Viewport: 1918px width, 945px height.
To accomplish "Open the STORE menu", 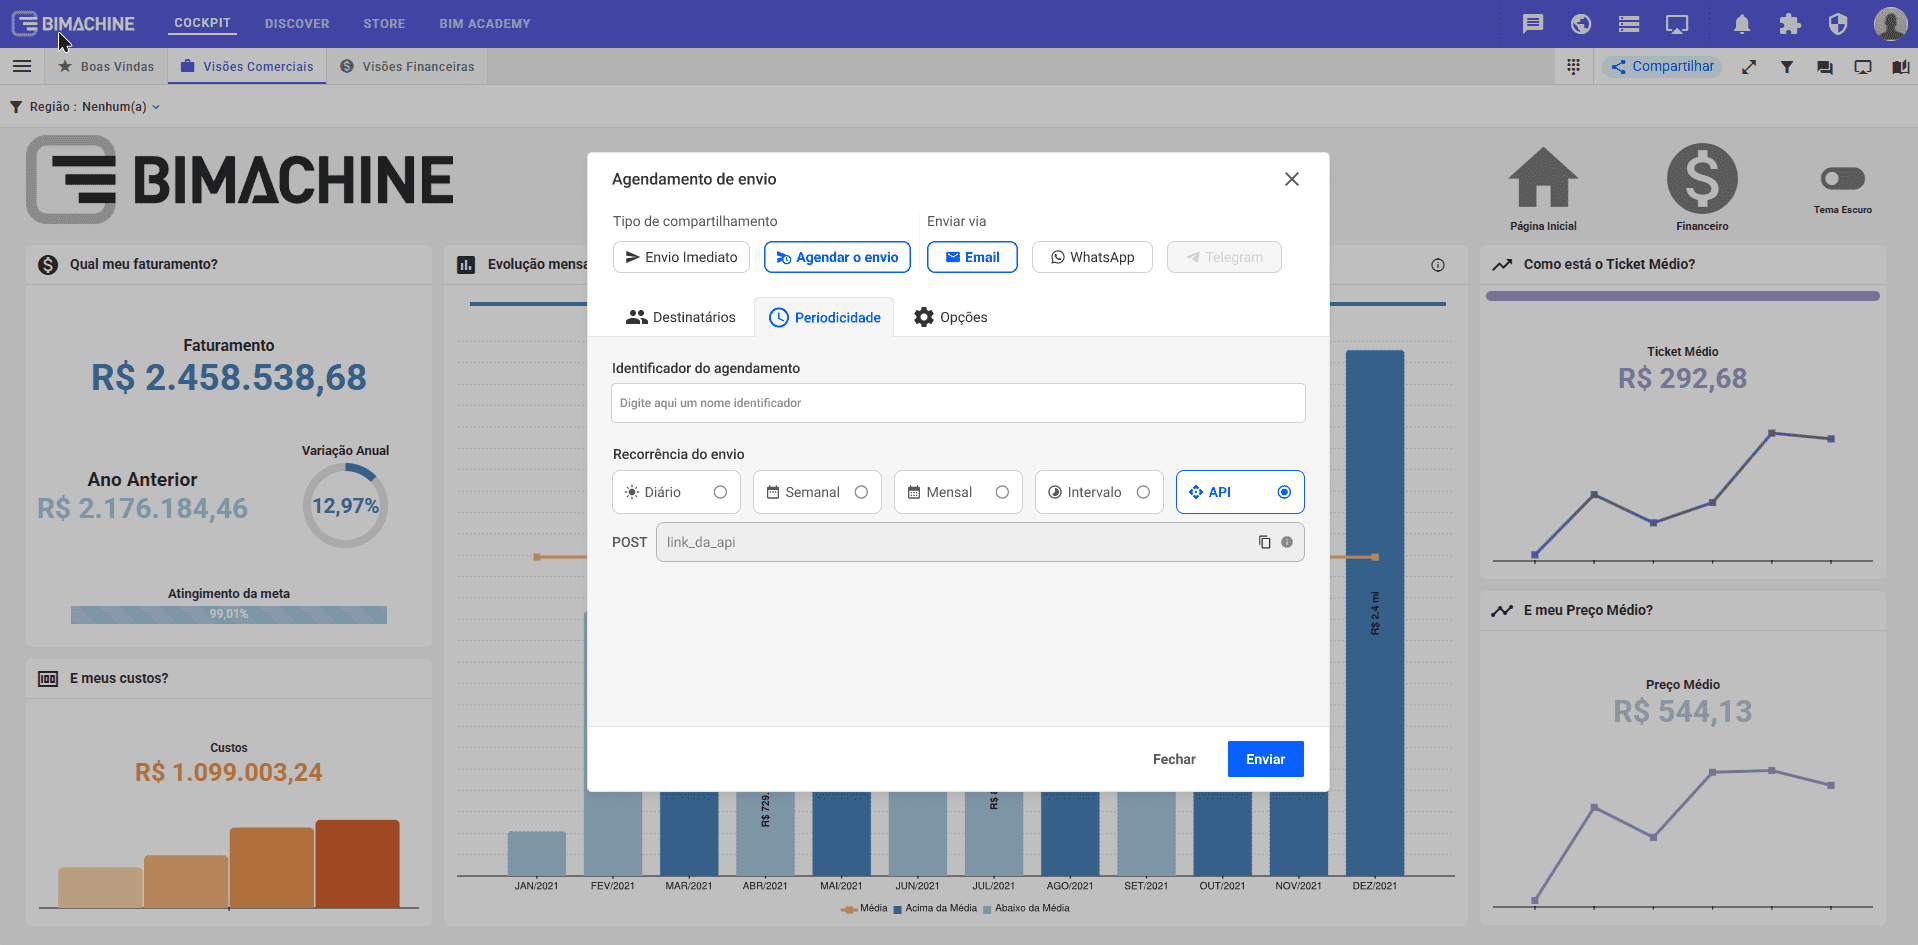I will coord(384,24).
